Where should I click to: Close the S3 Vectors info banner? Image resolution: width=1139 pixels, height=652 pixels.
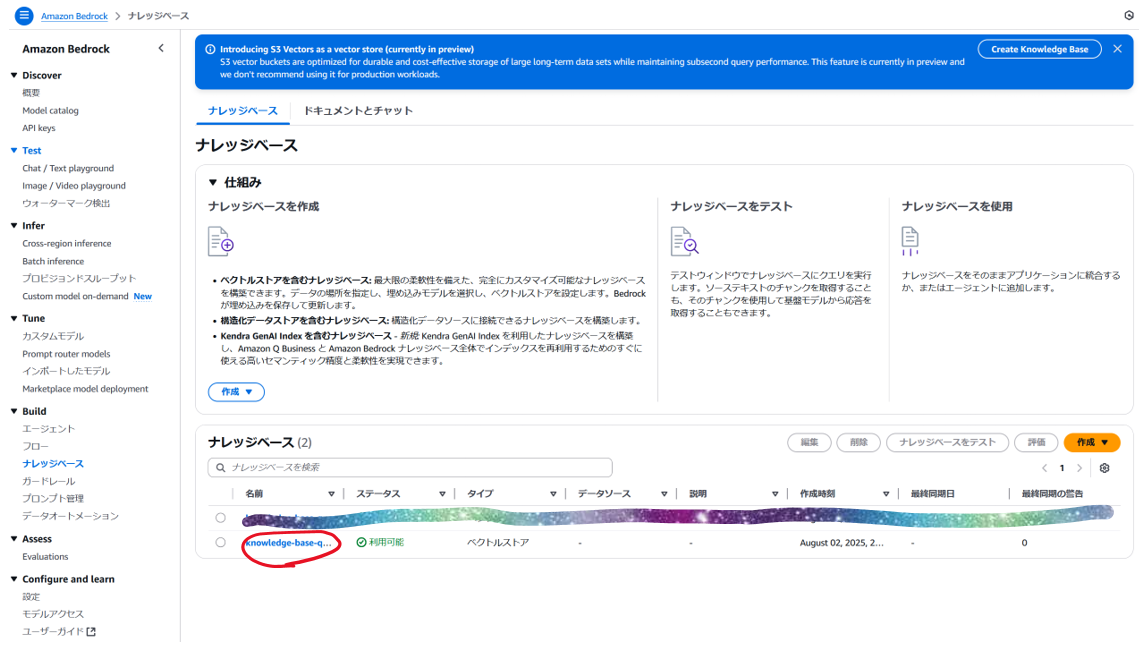click(x=1117, y=49)
